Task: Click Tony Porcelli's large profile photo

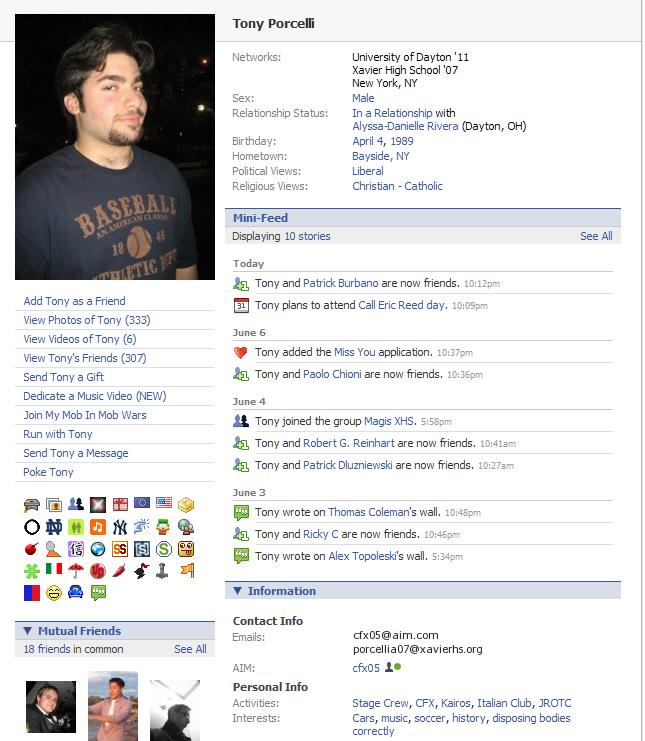Action: point(115,147)
